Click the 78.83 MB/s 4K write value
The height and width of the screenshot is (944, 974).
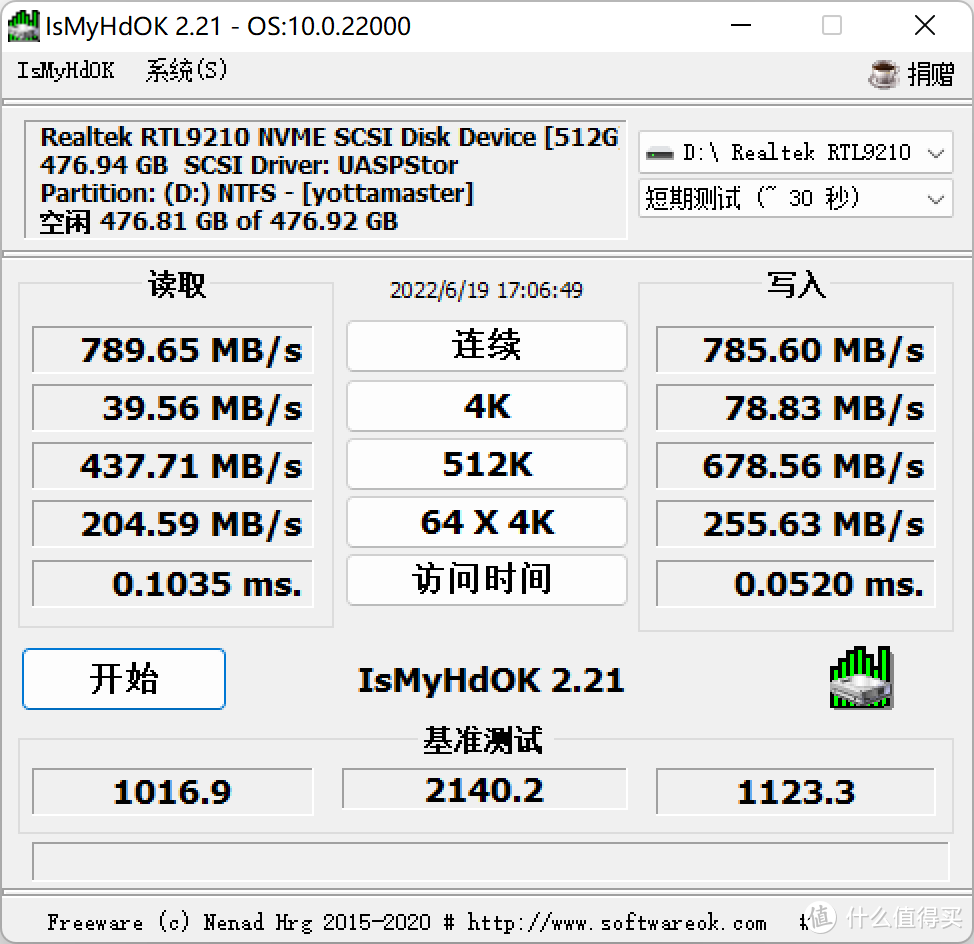tap(796, 408)
